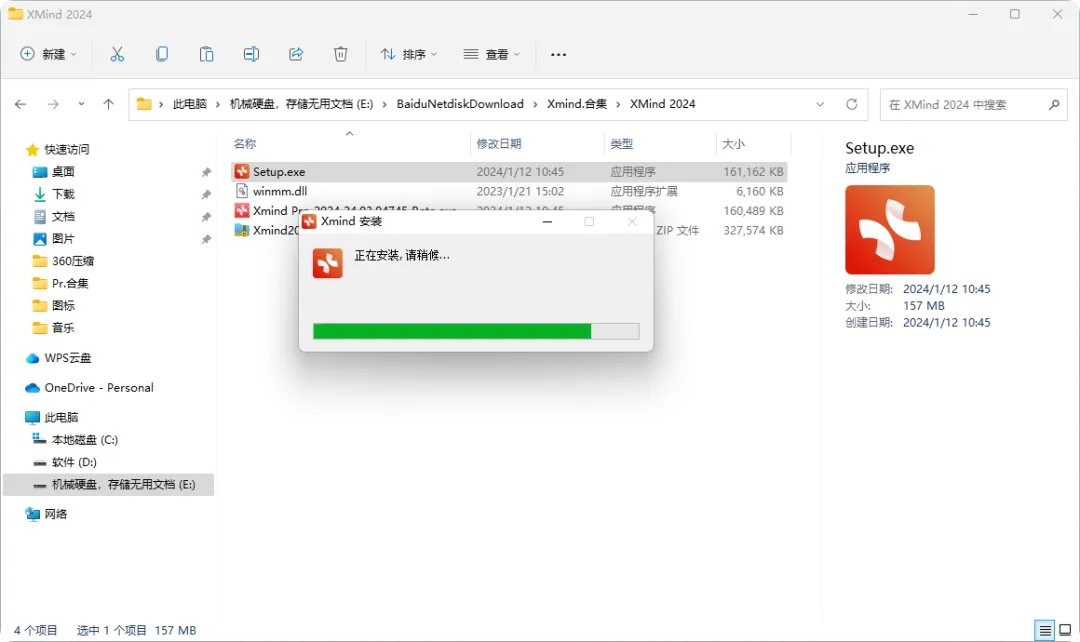Switch to details view icon in status bar

coord(1045,630)
